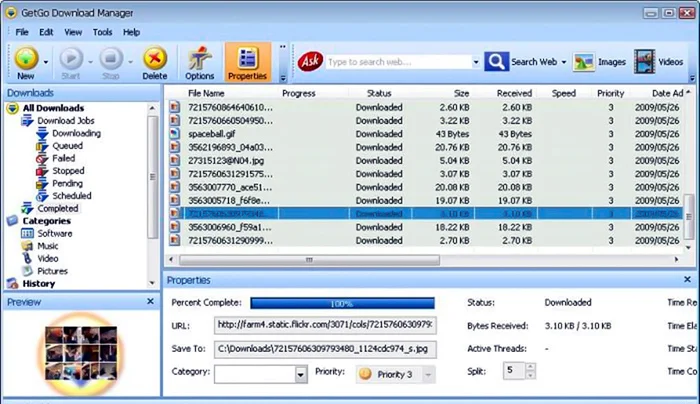Image resolution: width=700 pixels, height=404 pixels.
Task: Click the Stop download icon
Action: (111, 58)
